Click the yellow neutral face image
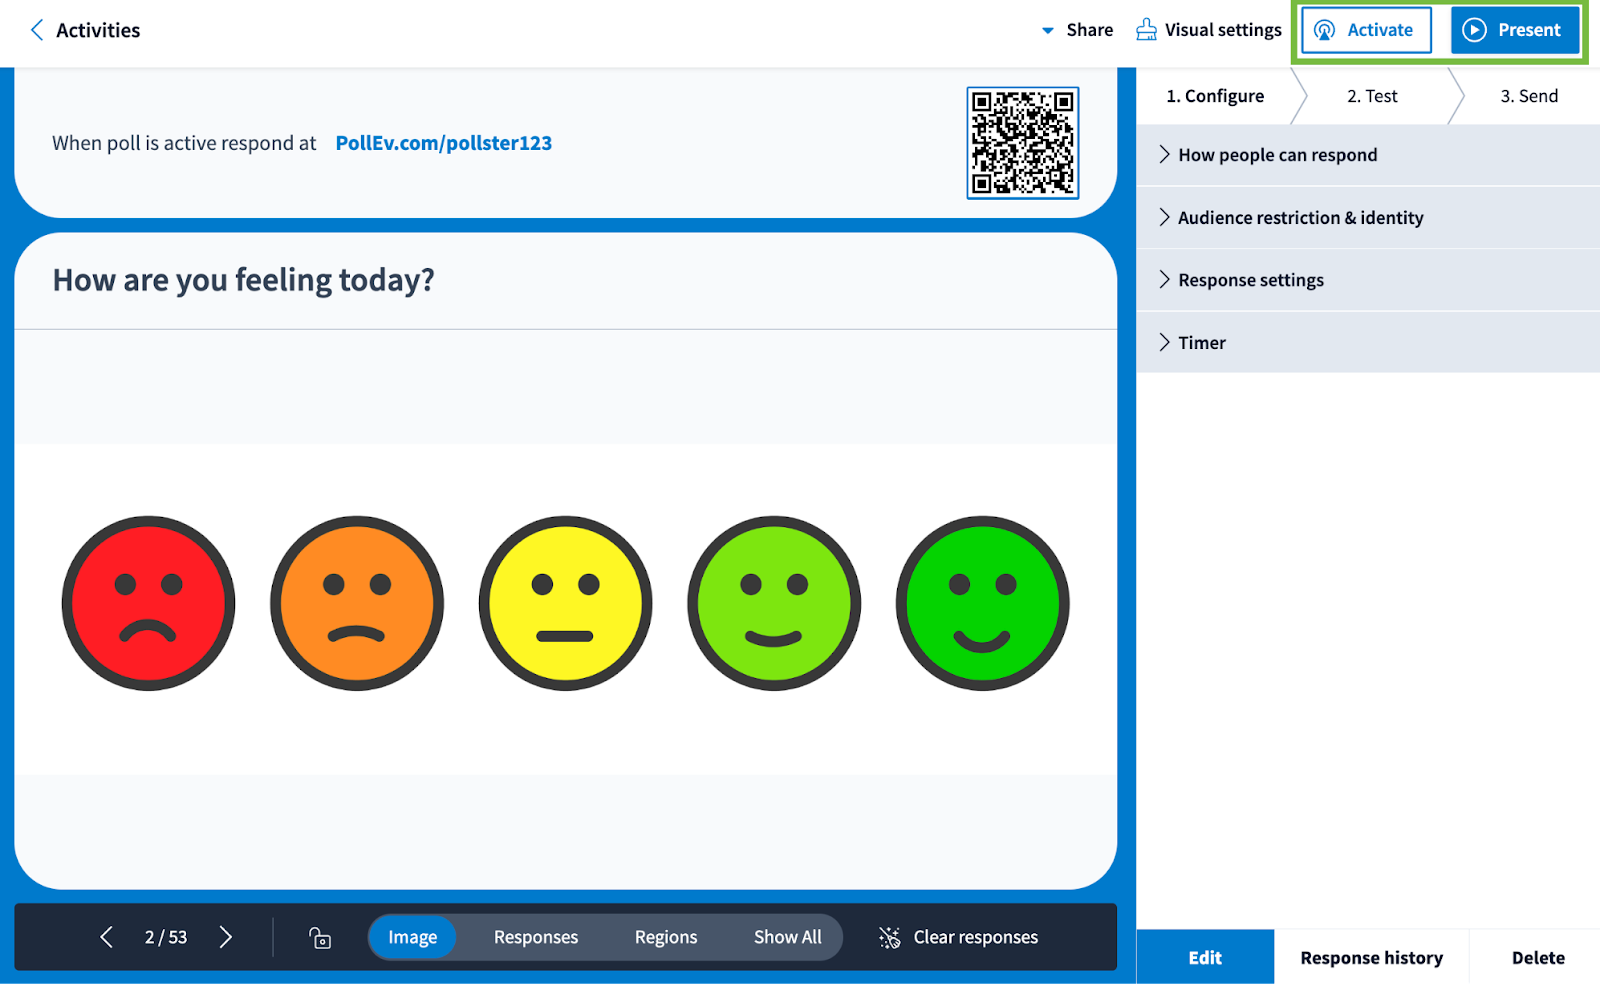Screen dimensions: 1600x984 tap(566, 603)
